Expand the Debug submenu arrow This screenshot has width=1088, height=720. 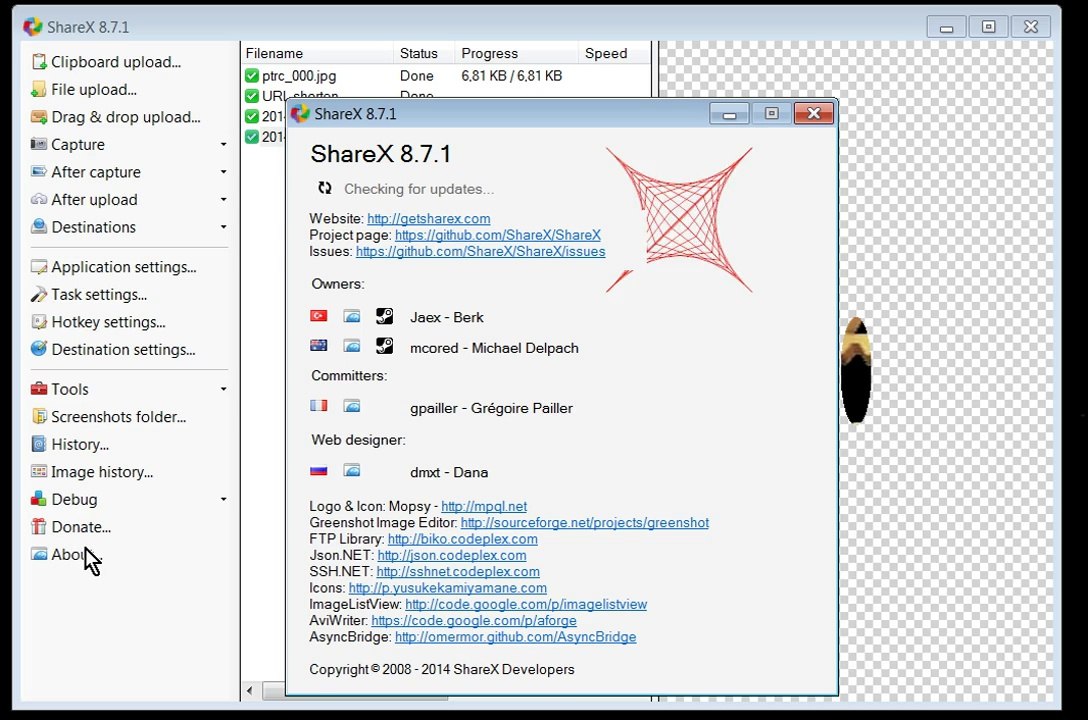point(223,499)
